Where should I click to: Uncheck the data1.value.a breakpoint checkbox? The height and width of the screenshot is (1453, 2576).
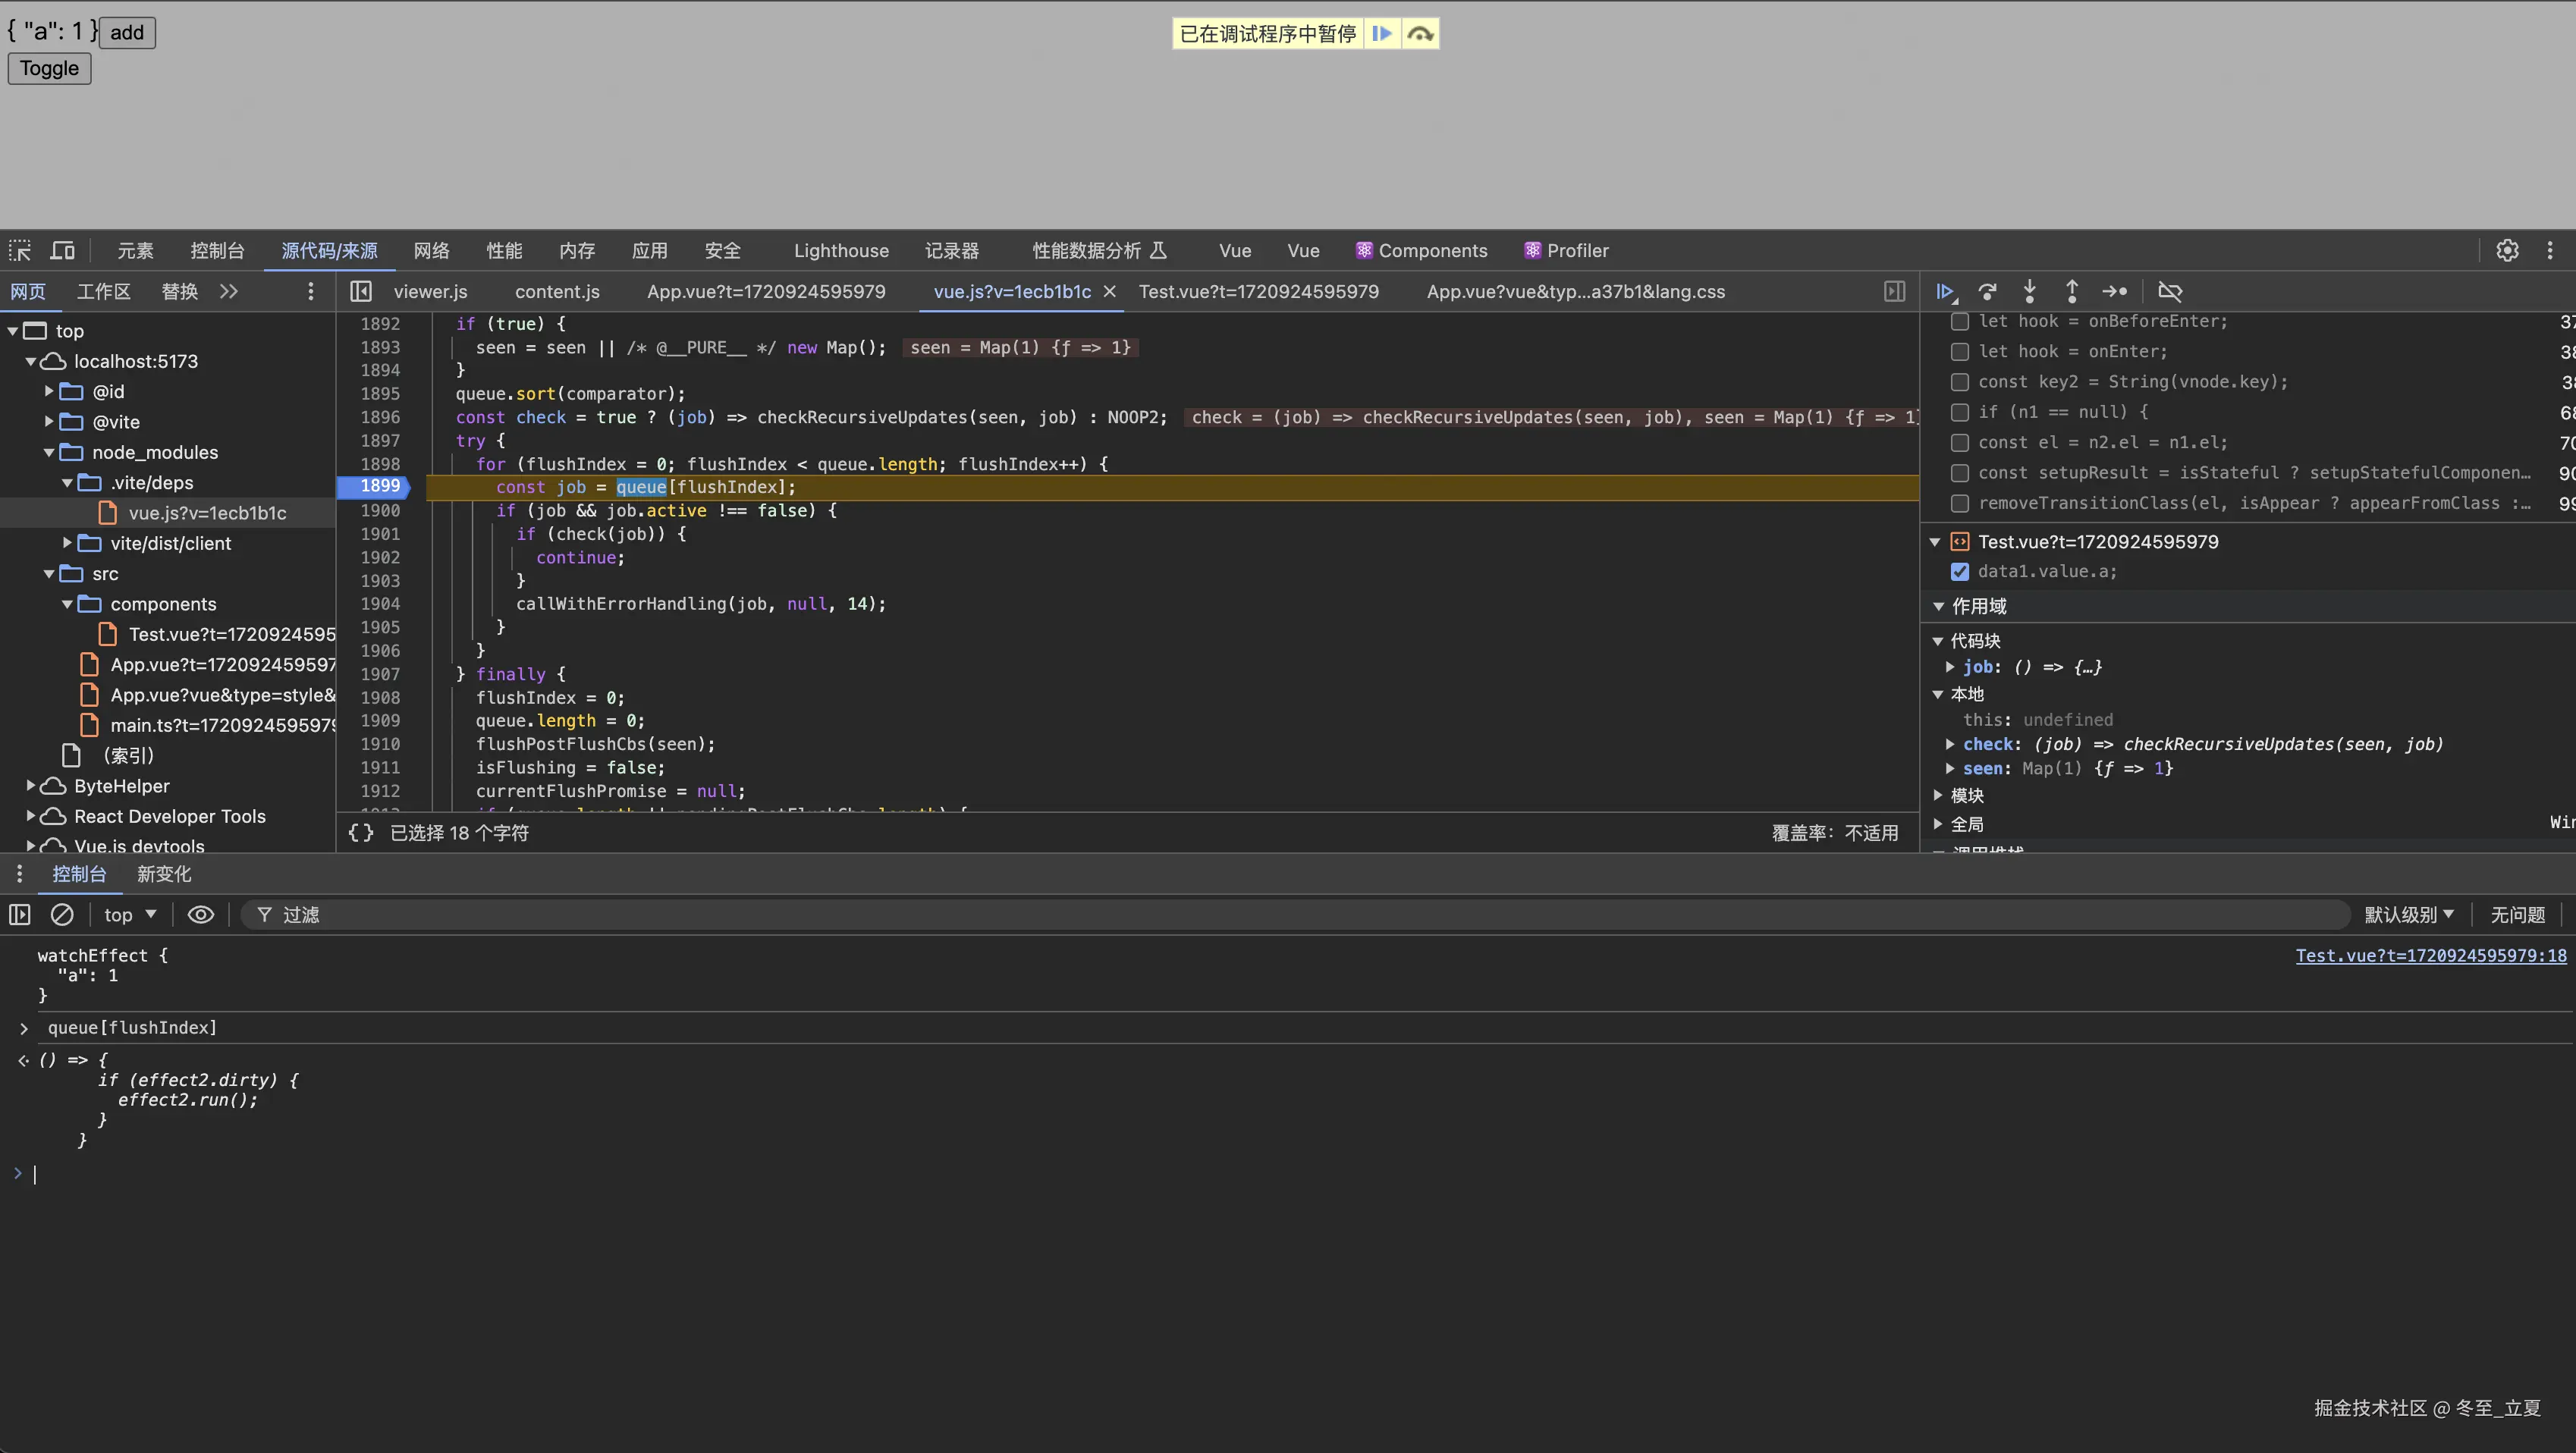point(1959,571)
